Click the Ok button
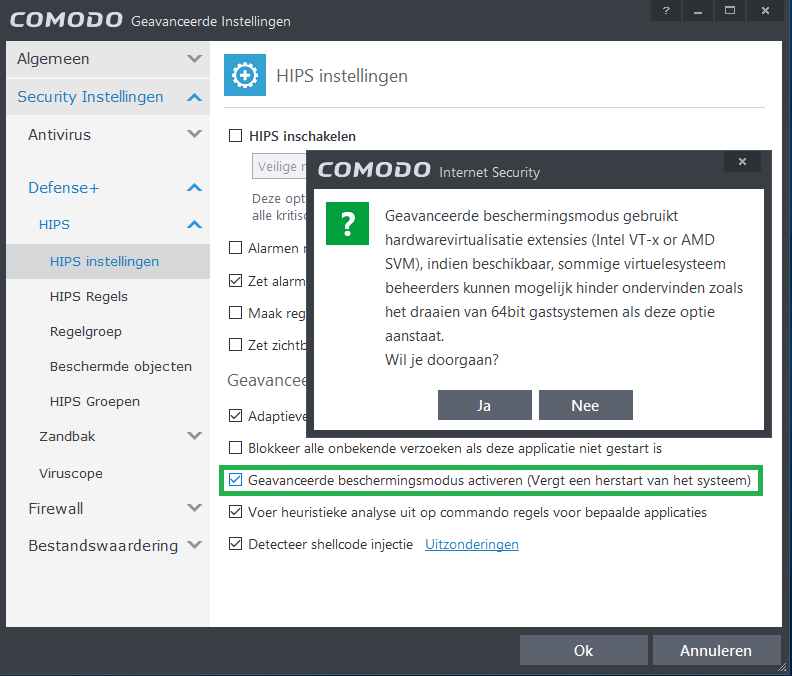 point(584,650)
